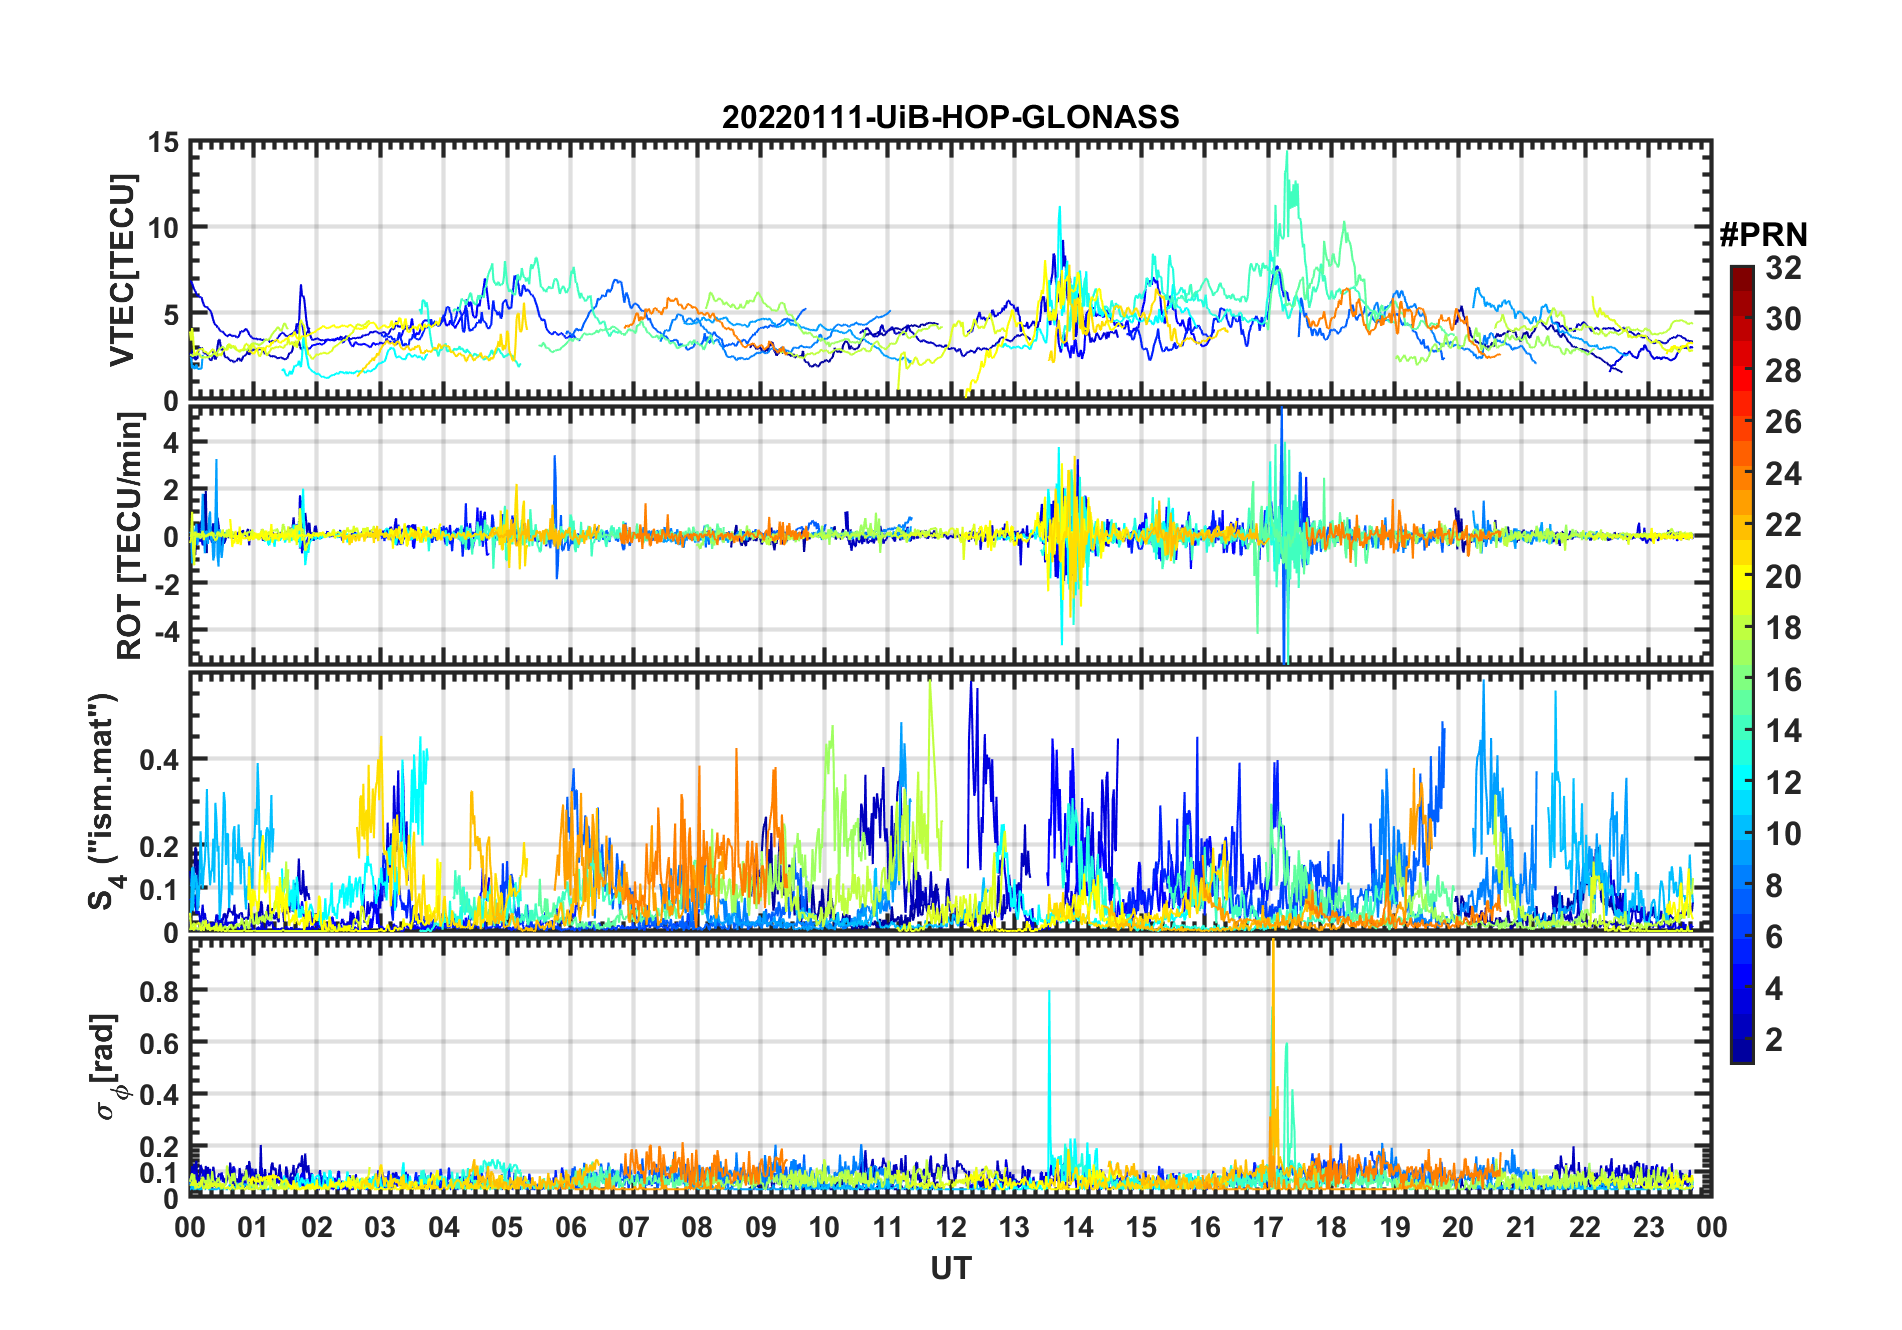1902x1330 pixels.
Task: Select x-axis hour tick label 15
Action: click(1141, 1227)
